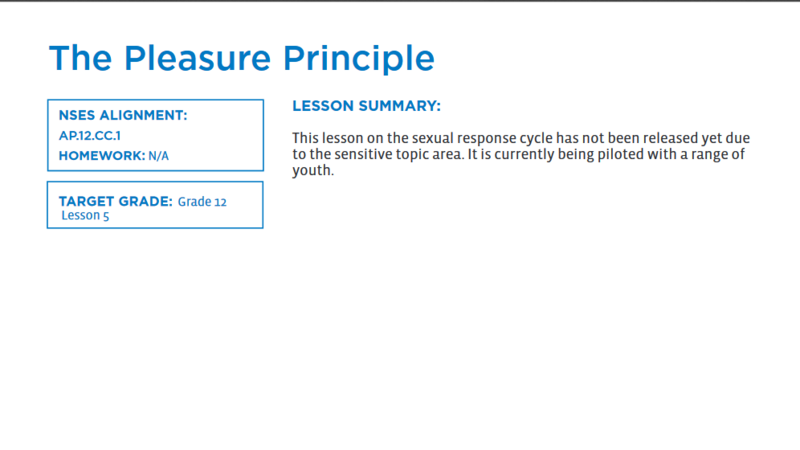Click the title "The Pleasure Principle"
Screen dimensions: 800x450
(241, 58)
